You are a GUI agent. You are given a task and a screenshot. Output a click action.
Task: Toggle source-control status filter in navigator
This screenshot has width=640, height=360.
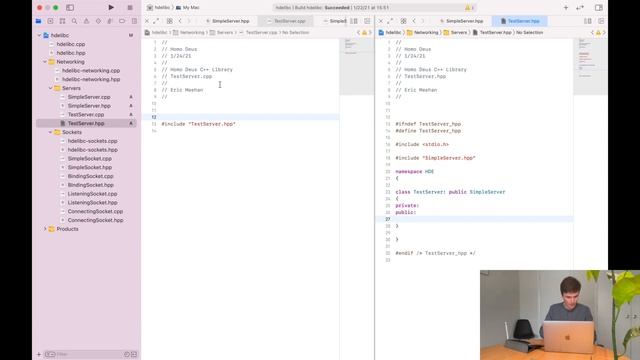tap(134, 354)
